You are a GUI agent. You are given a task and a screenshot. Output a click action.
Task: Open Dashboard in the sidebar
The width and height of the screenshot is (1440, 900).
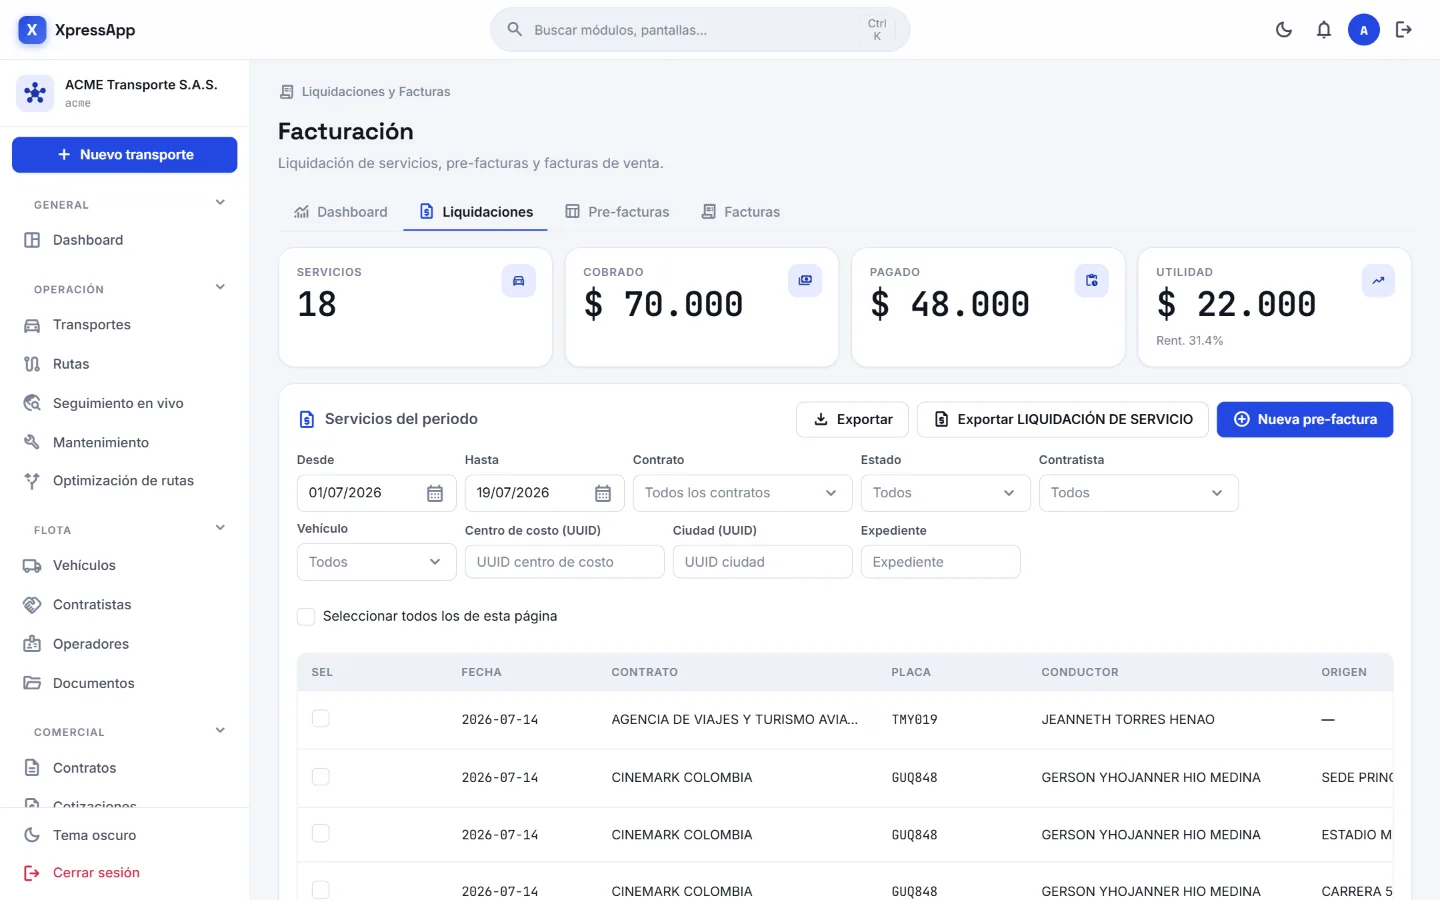tap(125, 240)
